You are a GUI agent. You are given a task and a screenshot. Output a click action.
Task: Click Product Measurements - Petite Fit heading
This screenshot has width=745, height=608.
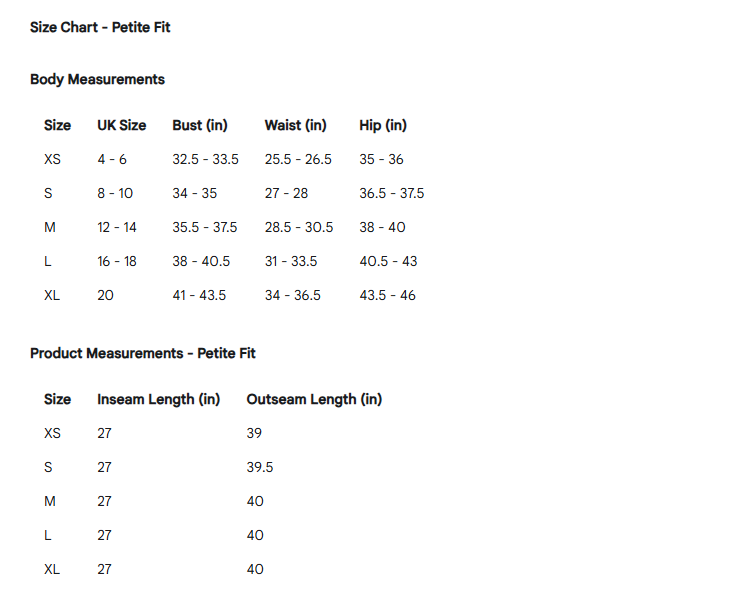143,353
